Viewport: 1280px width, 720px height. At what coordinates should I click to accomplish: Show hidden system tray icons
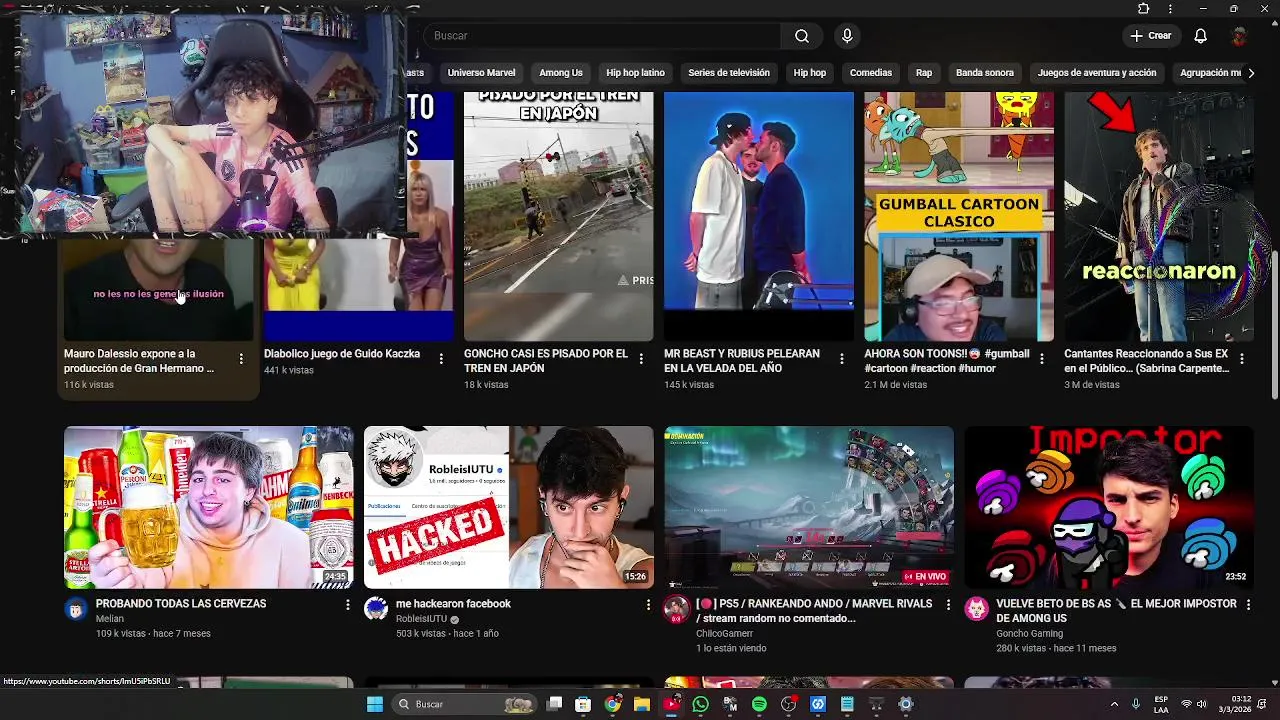pos(1114,704)
